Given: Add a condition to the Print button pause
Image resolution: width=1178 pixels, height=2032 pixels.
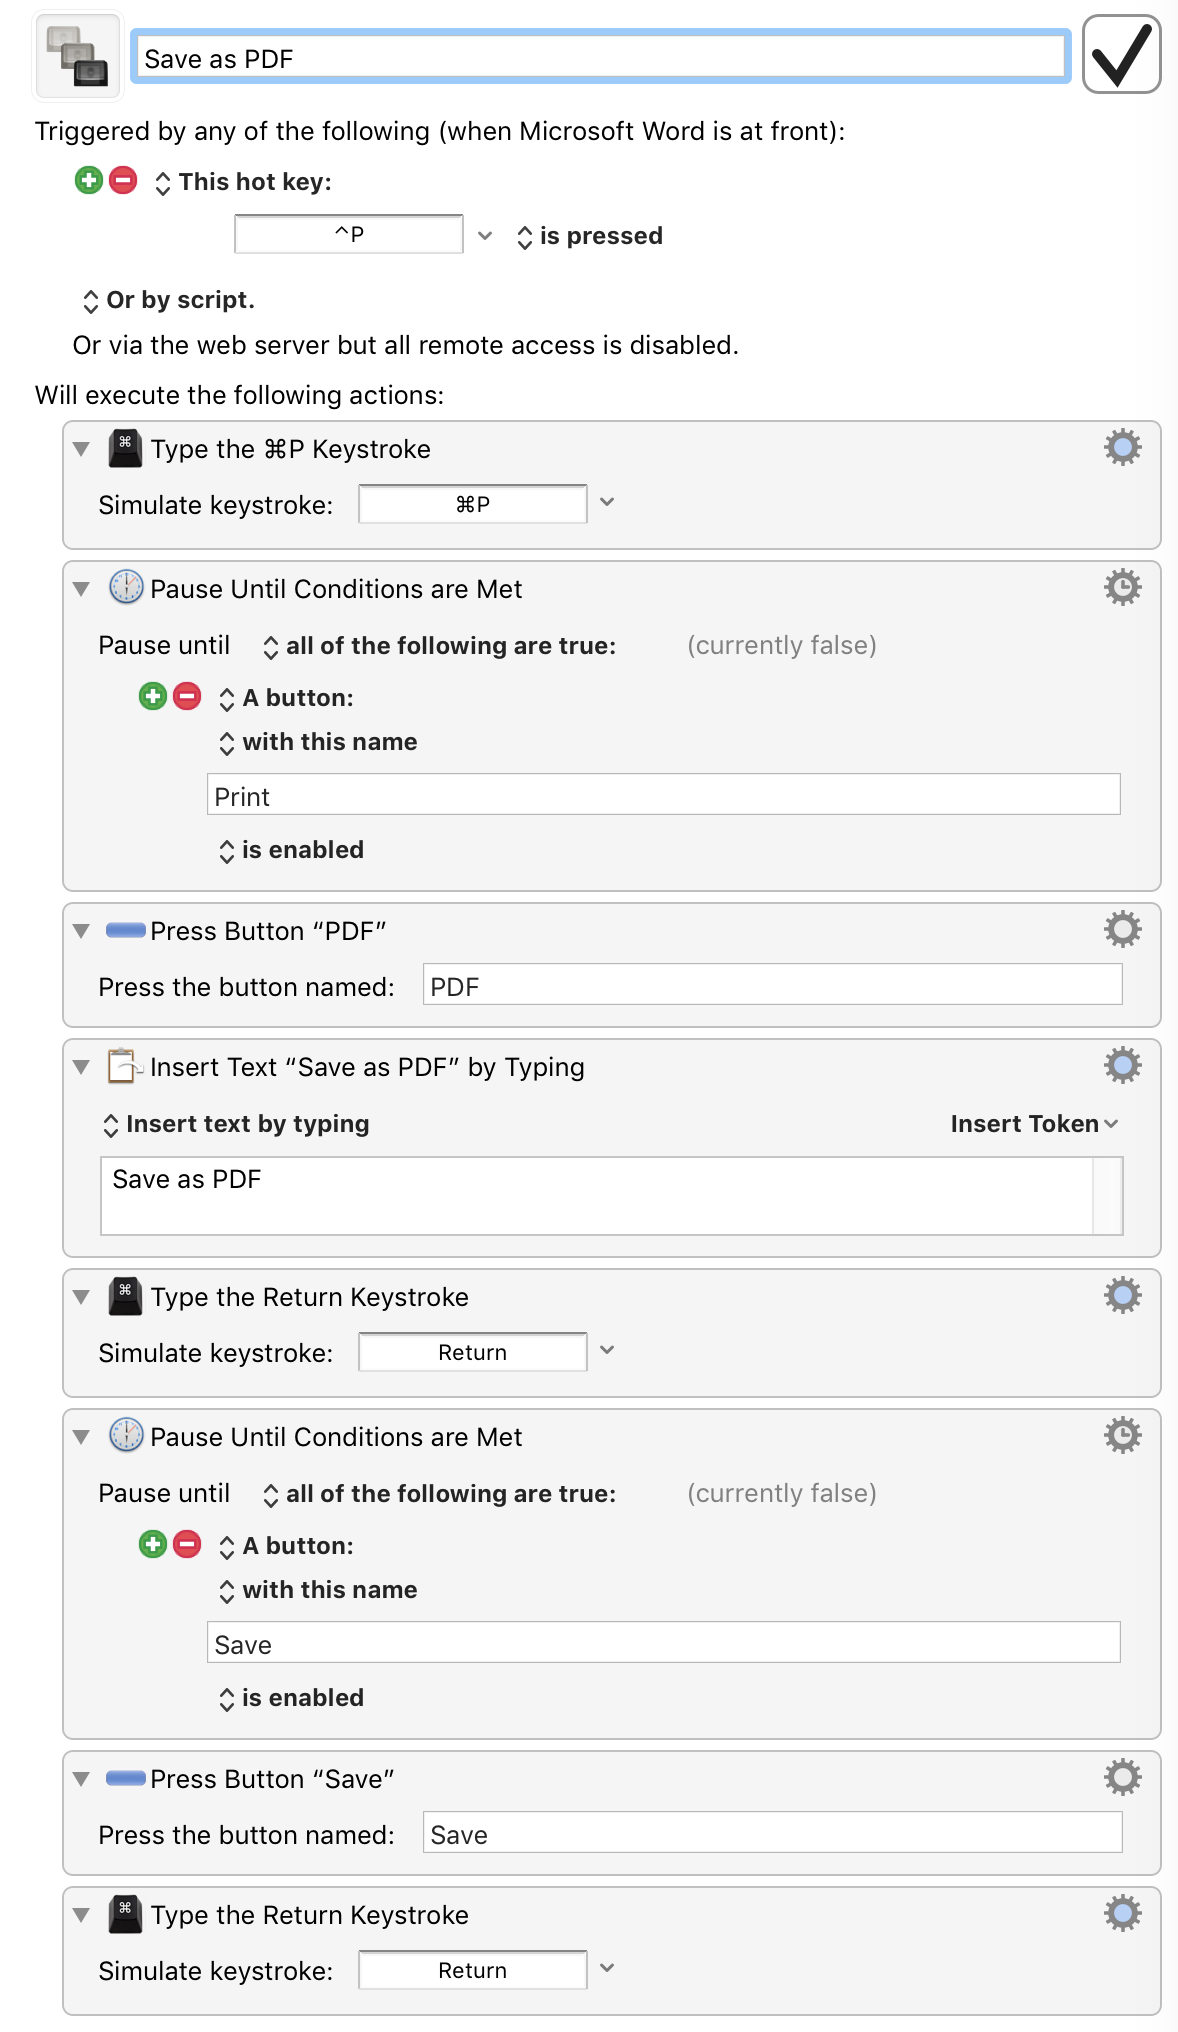Looking at the screenshot, I should pyautogui.click(x=153, y=696).
